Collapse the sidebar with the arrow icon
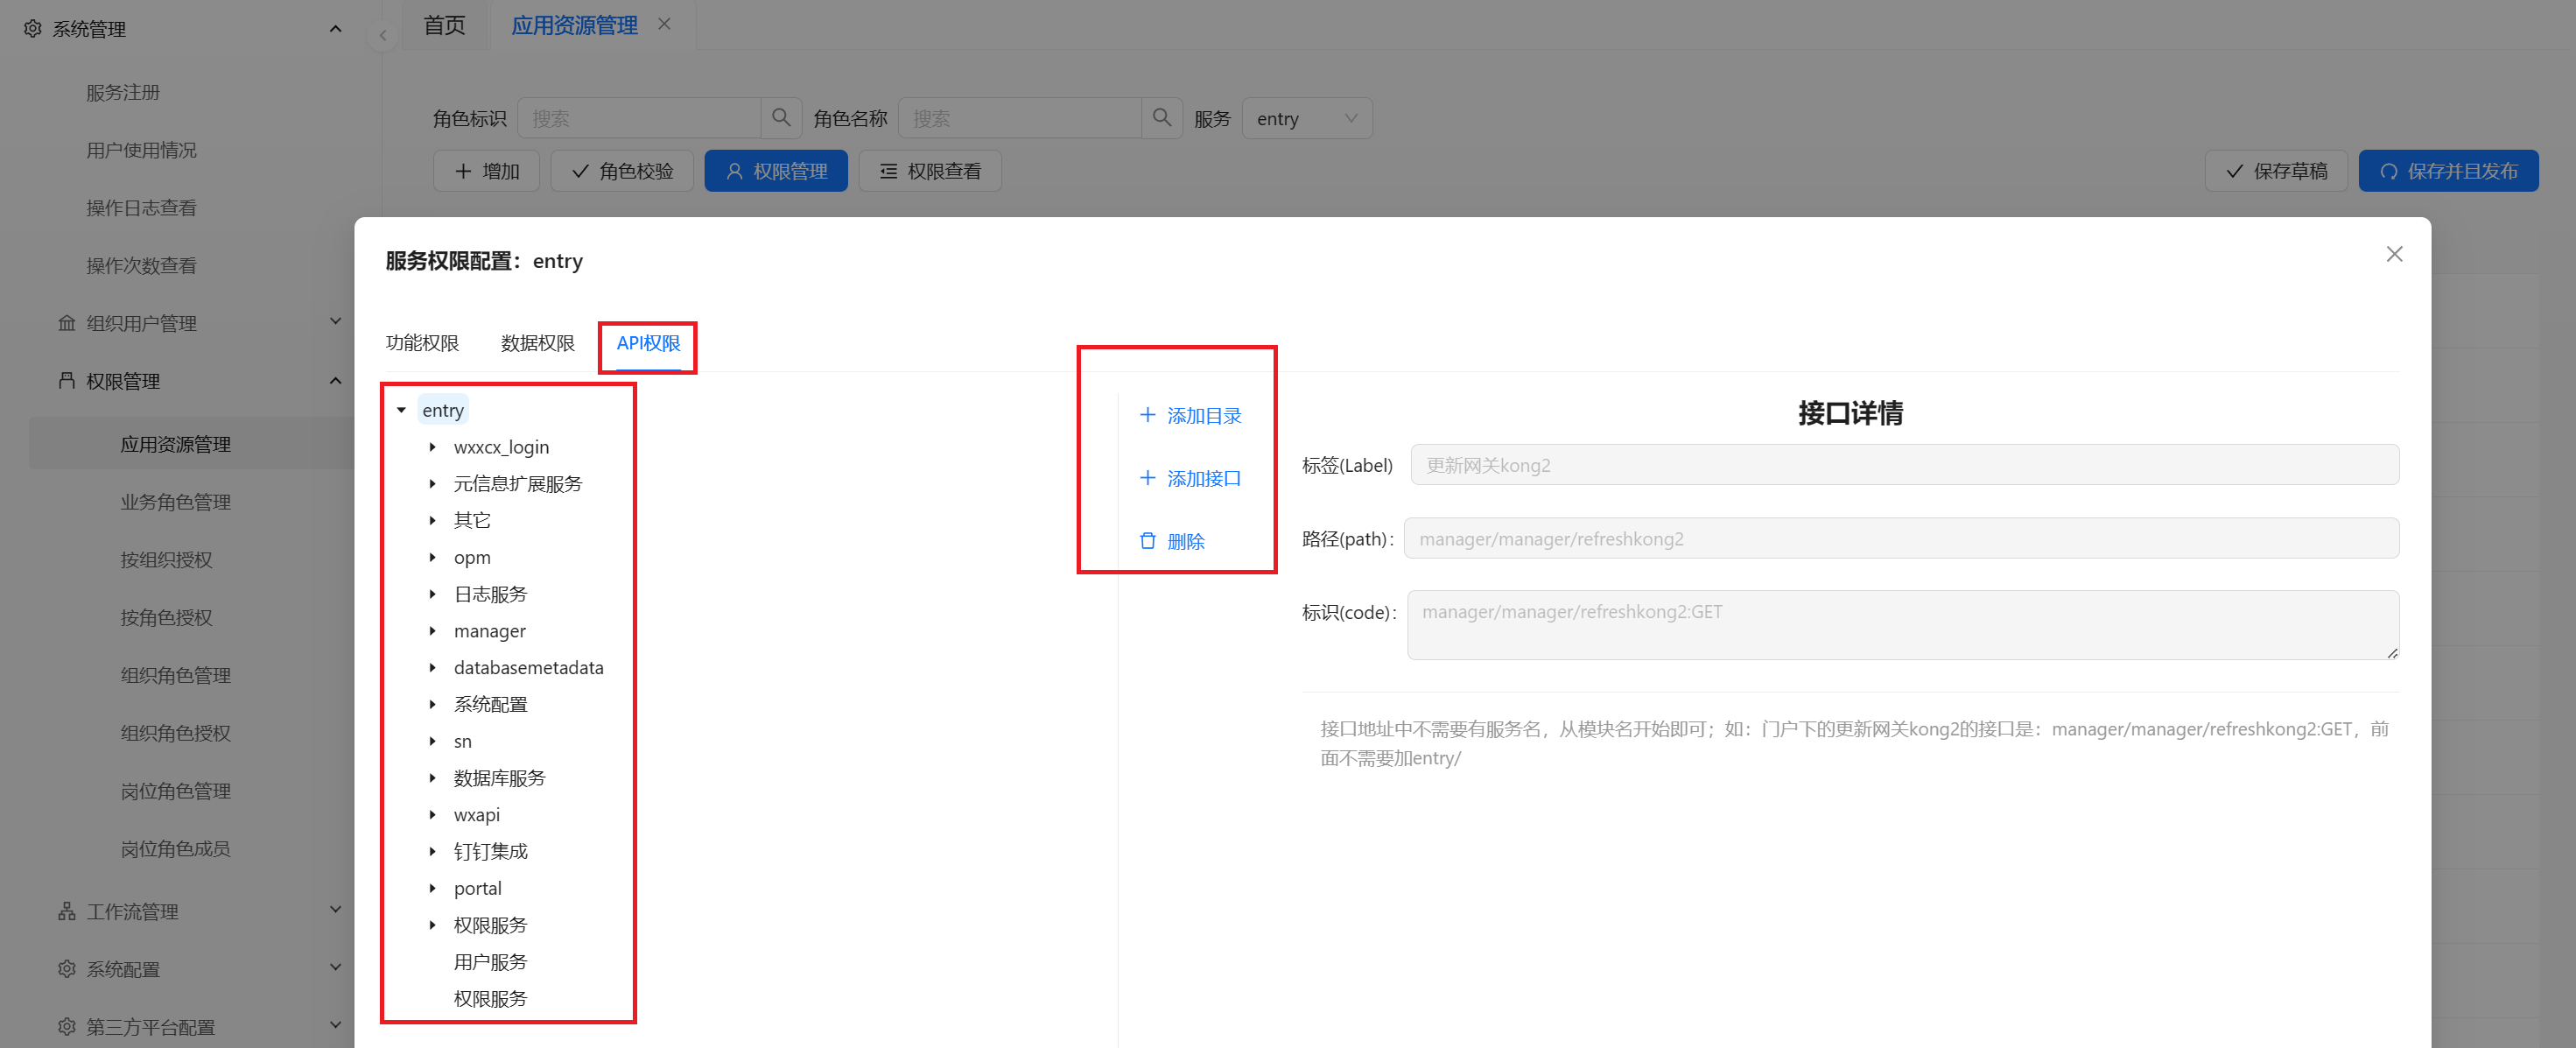This screenshot has width=2576, height=1048. [x=382, y=36]
